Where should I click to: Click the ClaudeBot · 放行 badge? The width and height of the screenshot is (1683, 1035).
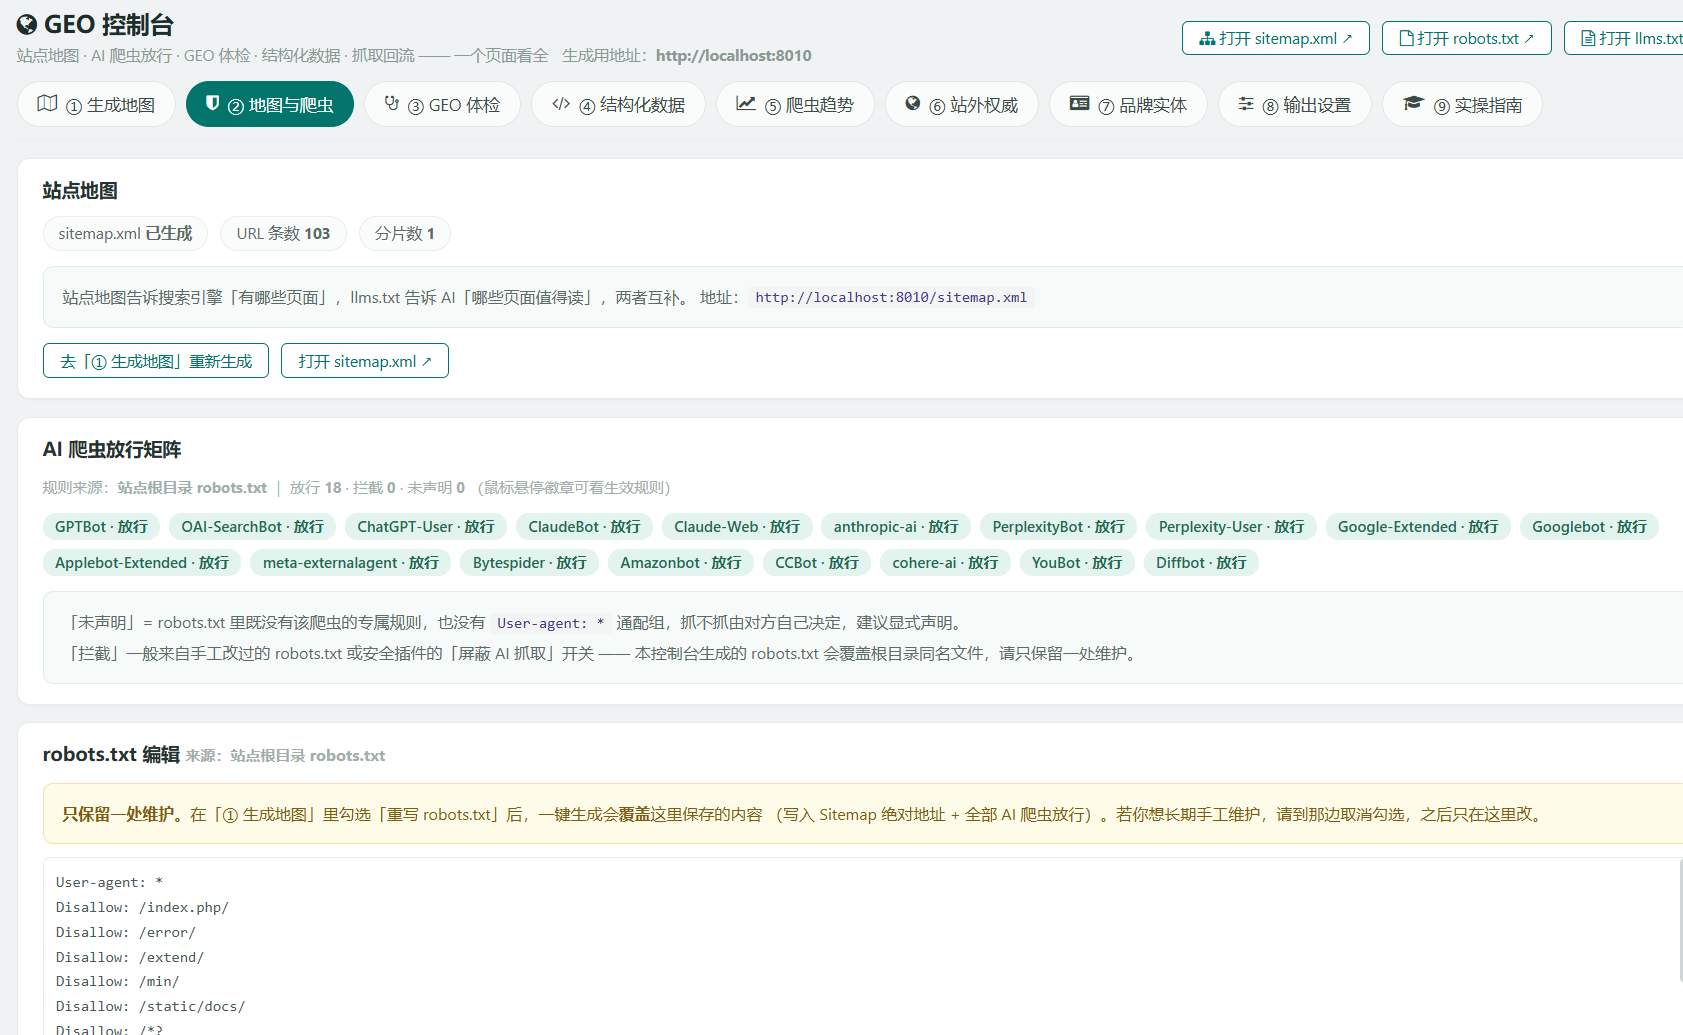584,526
